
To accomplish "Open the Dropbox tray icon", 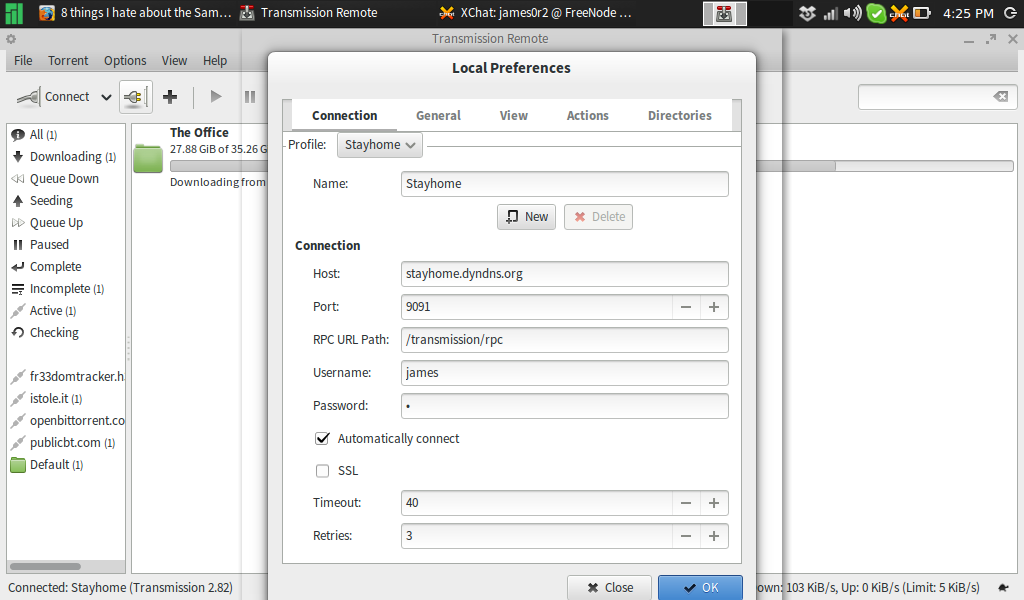I will [x=807, y=13].
